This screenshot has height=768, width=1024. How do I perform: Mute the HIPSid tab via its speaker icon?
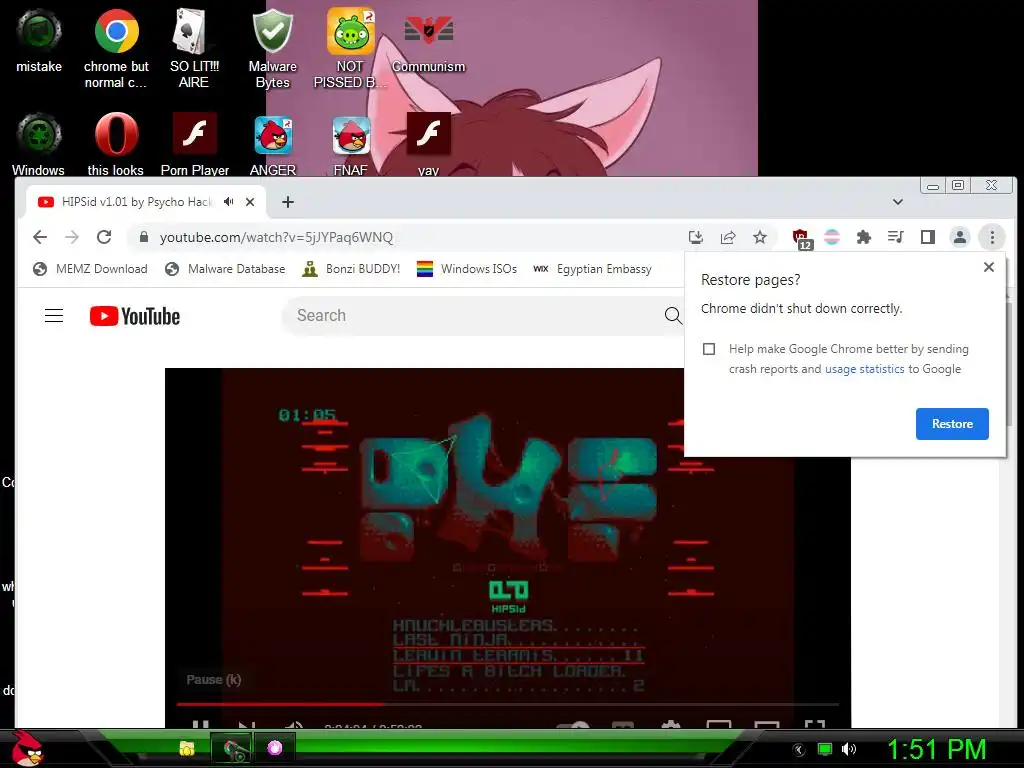228,202
